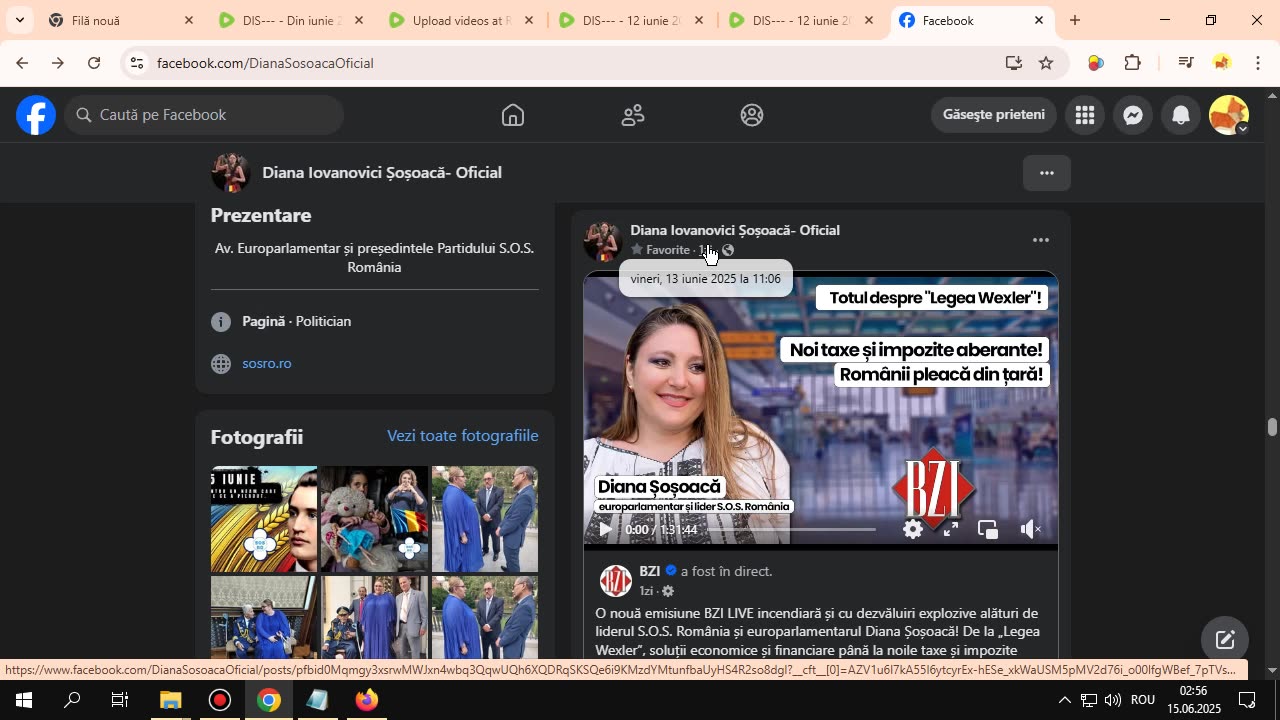
Task: Open new message compose button
Action: (x=1225, y=641)
